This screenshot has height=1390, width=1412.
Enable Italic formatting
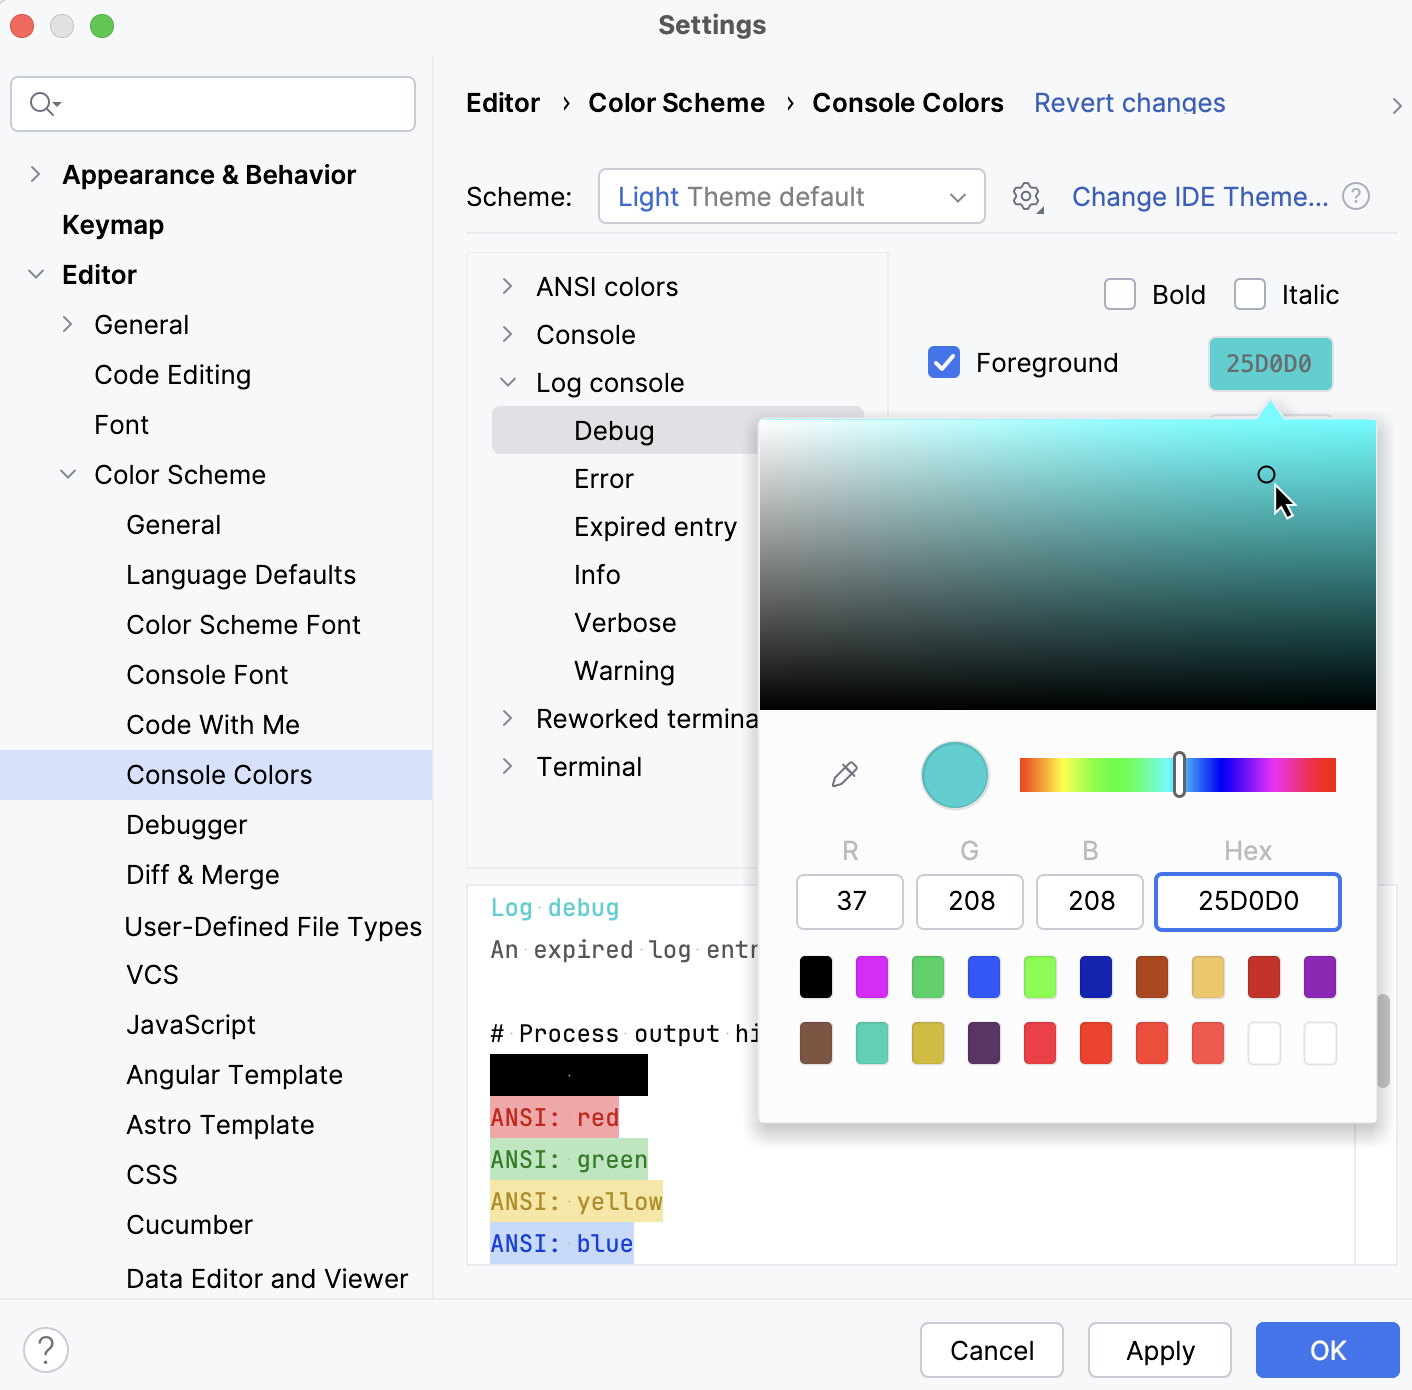(x=1250, y=294)
